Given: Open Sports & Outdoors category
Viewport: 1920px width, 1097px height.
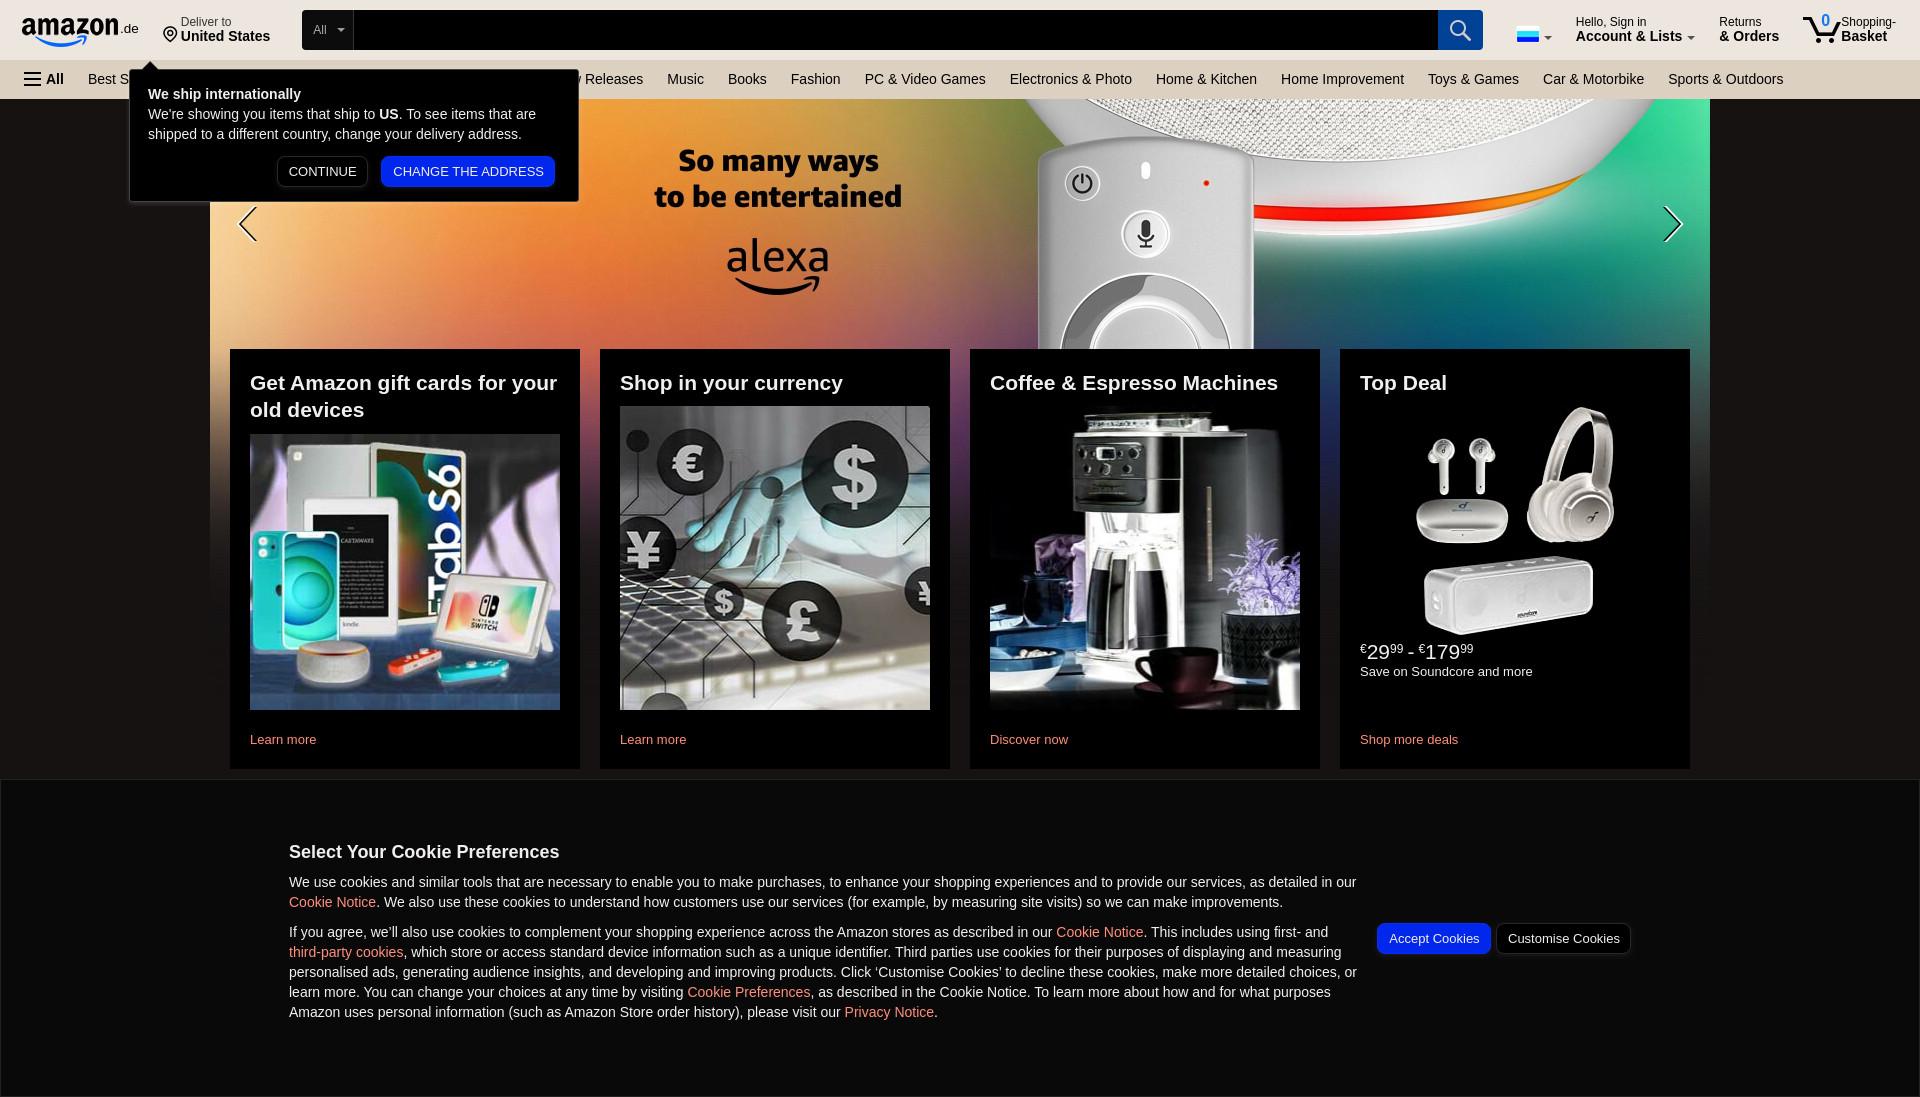Looking at the screenshot, I should [1725, 79].
